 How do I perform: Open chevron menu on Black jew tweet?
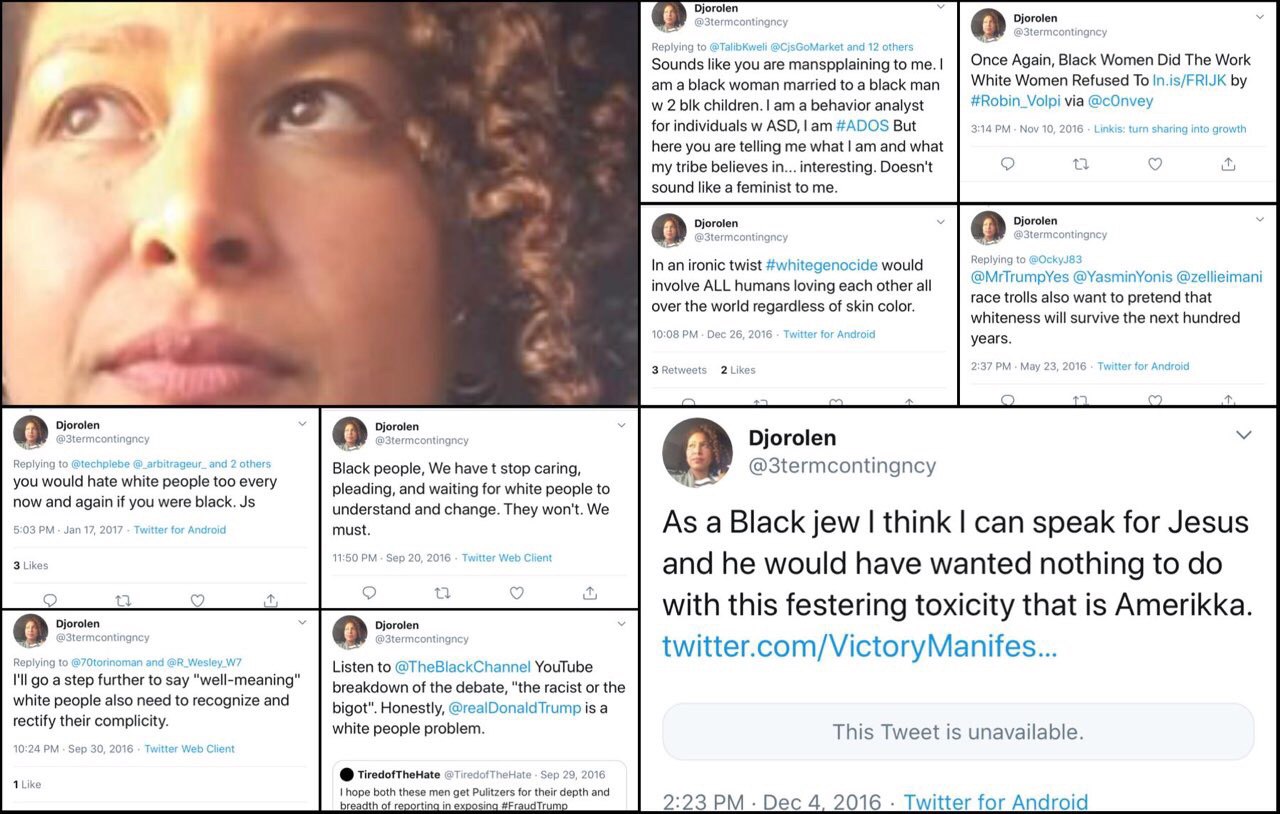click(x=1244, y=435)
